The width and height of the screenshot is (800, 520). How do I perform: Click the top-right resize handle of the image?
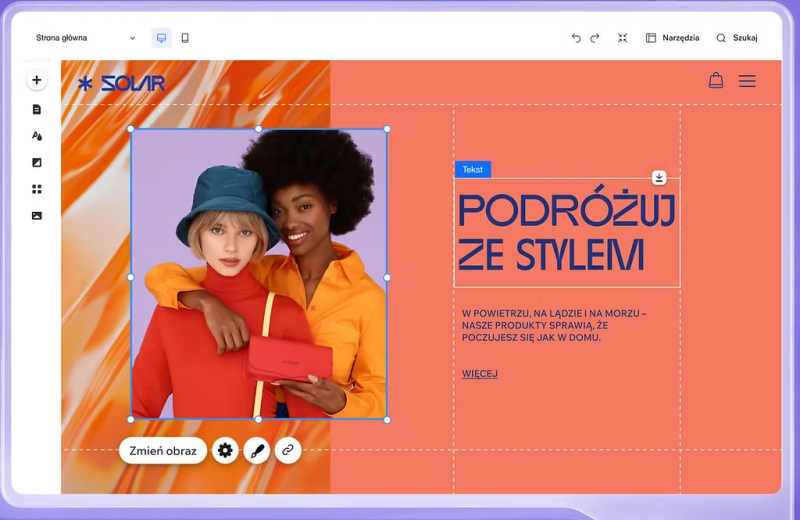(387, 129)
